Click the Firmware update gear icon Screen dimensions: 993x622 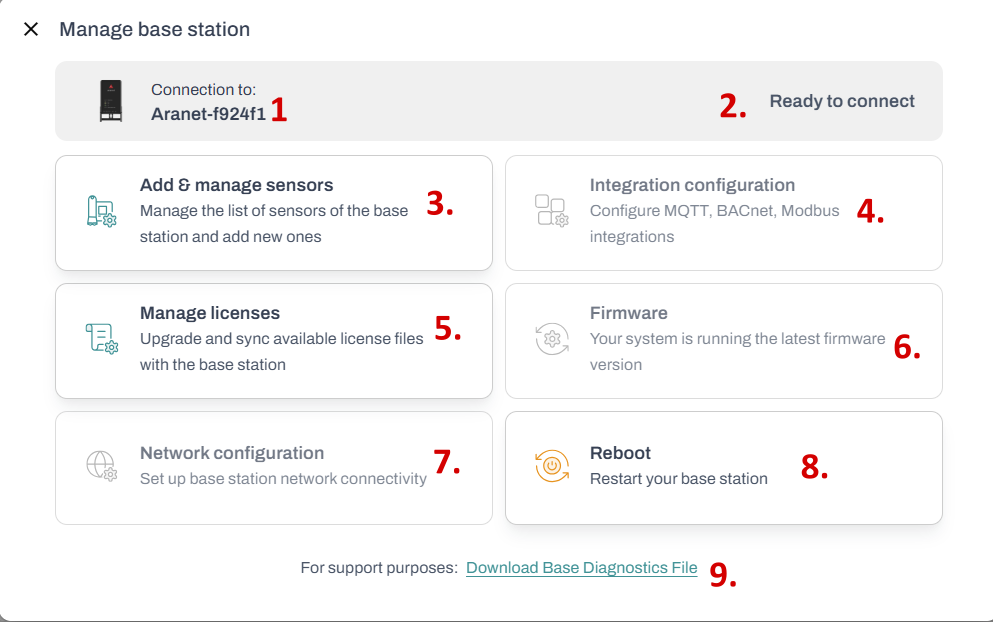[551, 339]
